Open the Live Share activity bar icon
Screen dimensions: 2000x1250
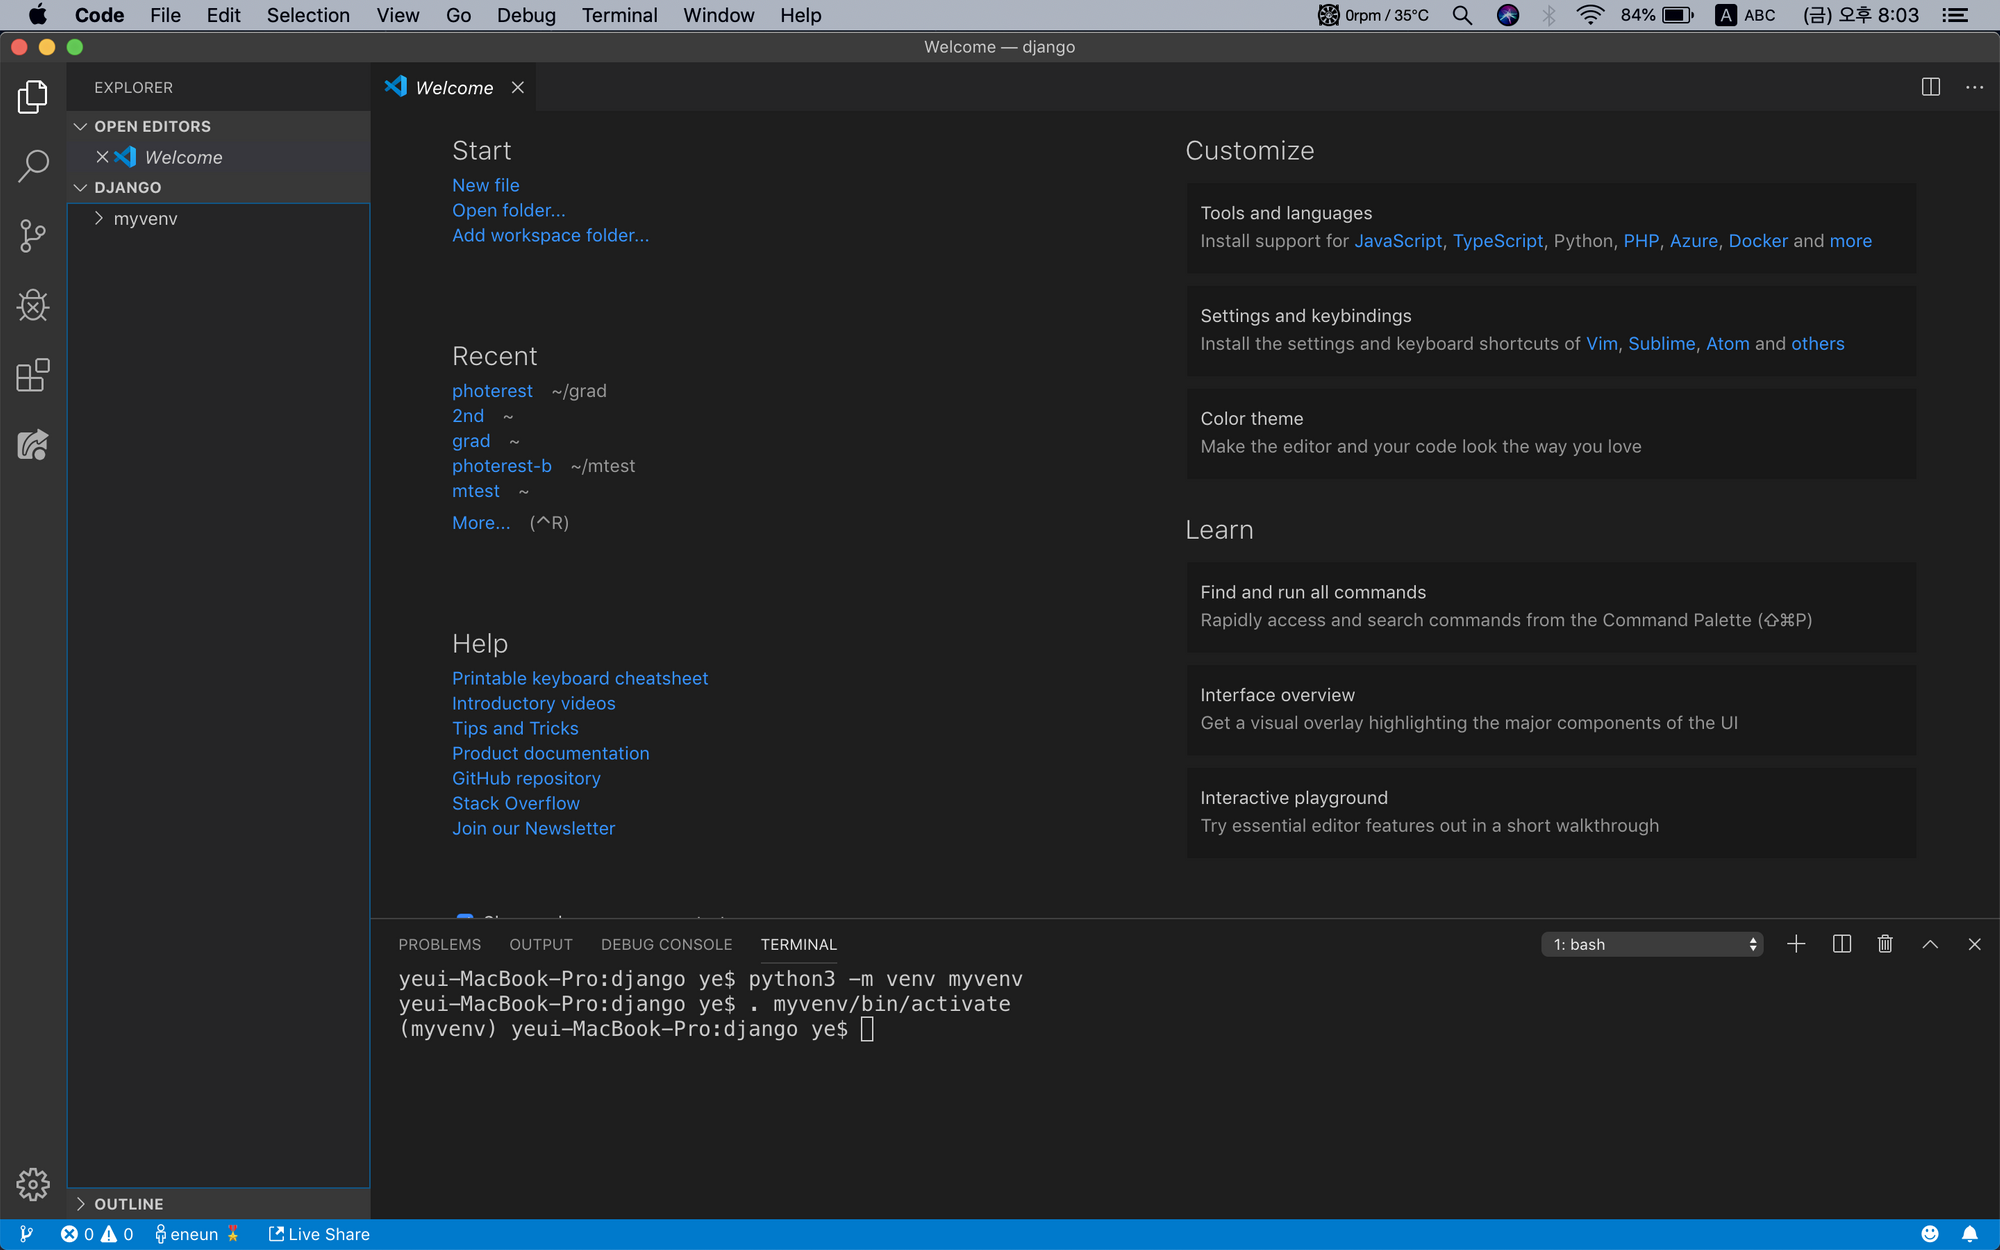[33, 445]
